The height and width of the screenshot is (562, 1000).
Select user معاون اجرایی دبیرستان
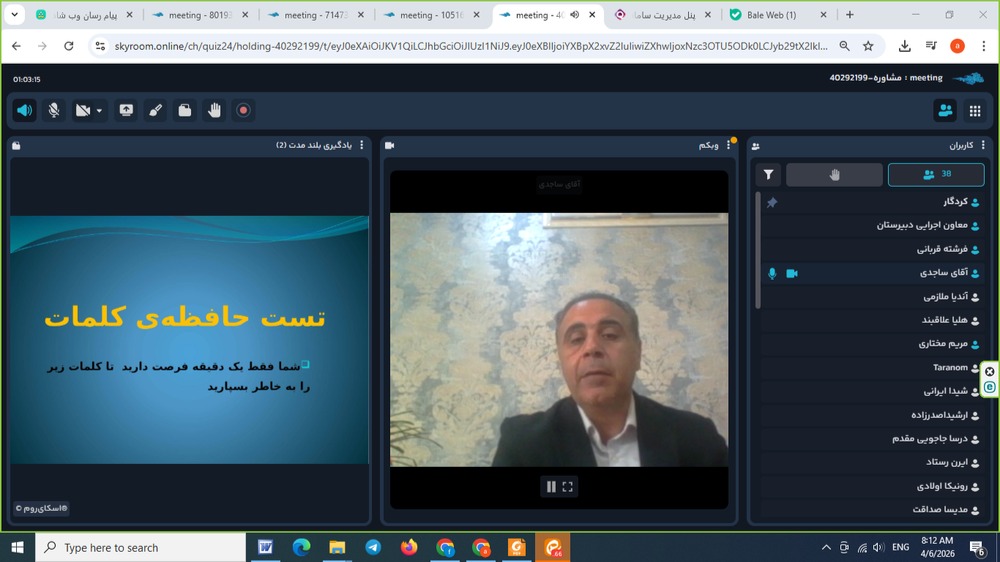873,225
